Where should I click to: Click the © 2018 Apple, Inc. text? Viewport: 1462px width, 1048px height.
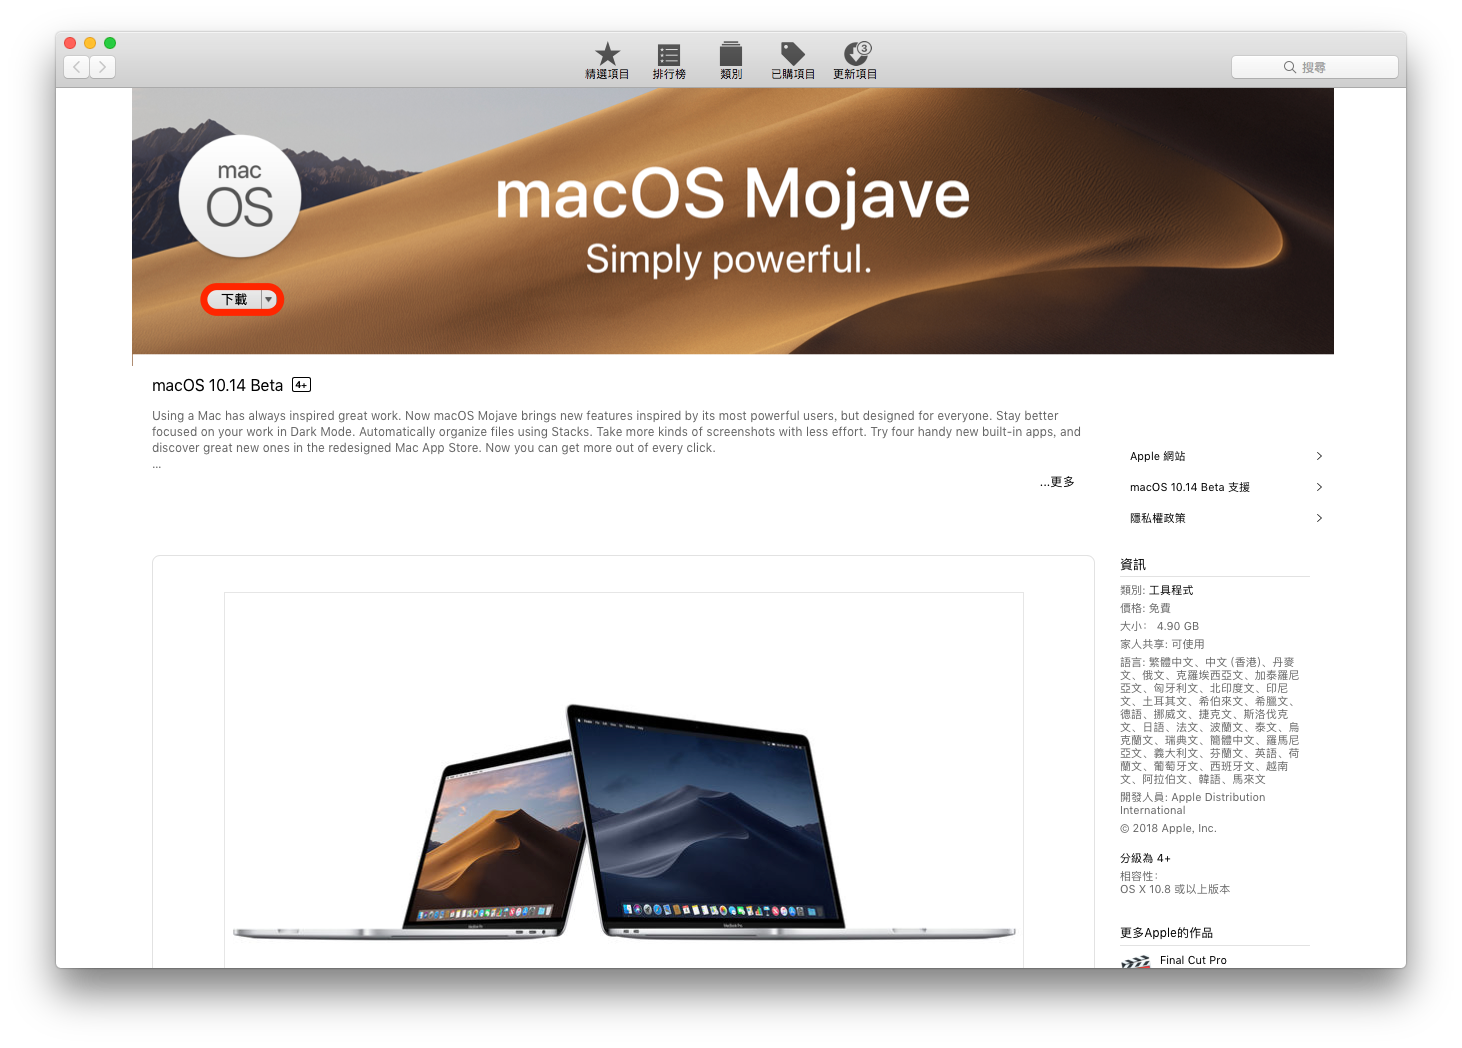coord(1168,828)
